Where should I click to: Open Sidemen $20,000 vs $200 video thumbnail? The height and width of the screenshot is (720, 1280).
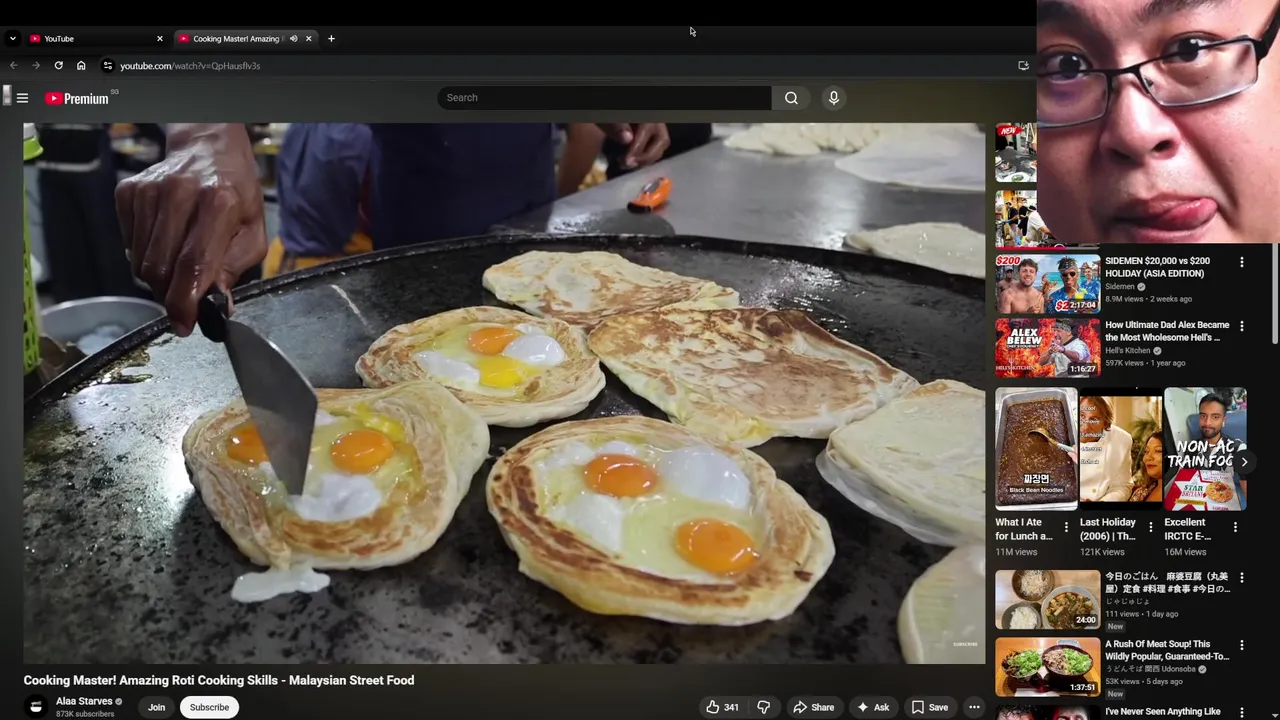1047,284
